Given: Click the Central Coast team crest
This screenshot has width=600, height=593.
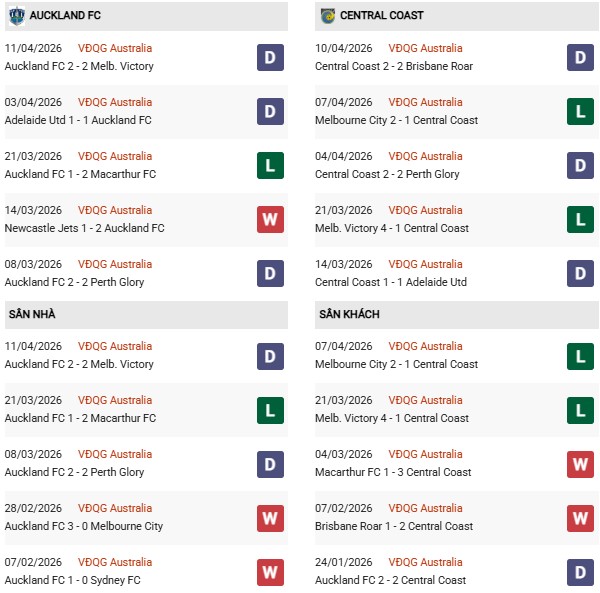Looking at the screenshot, I should pyautogui.click(x=328, y=16).
